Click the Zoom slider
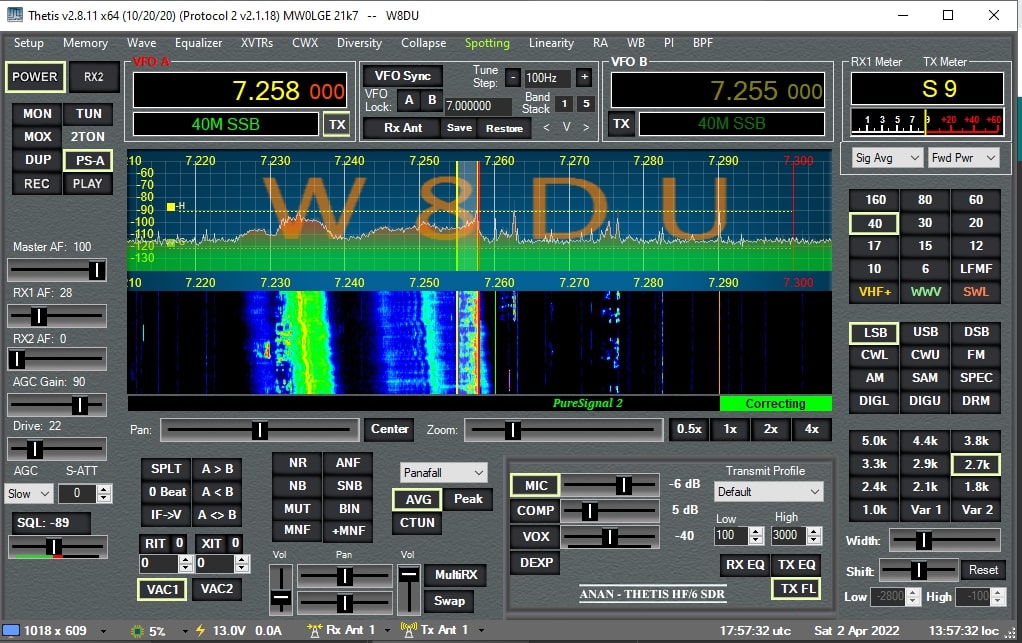This screenshot has height=643, width=1022. coord(563,429)
